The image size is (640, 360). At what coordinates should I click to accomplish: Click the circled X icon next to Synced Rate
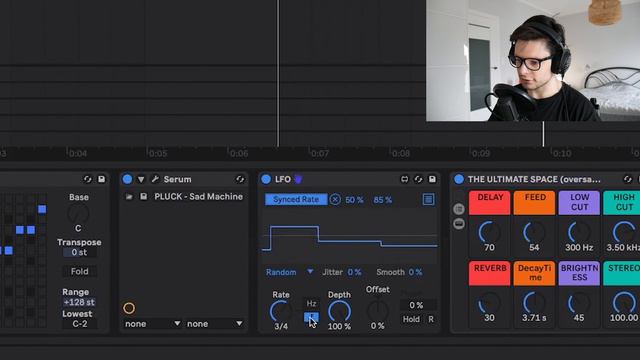(335, 200)
